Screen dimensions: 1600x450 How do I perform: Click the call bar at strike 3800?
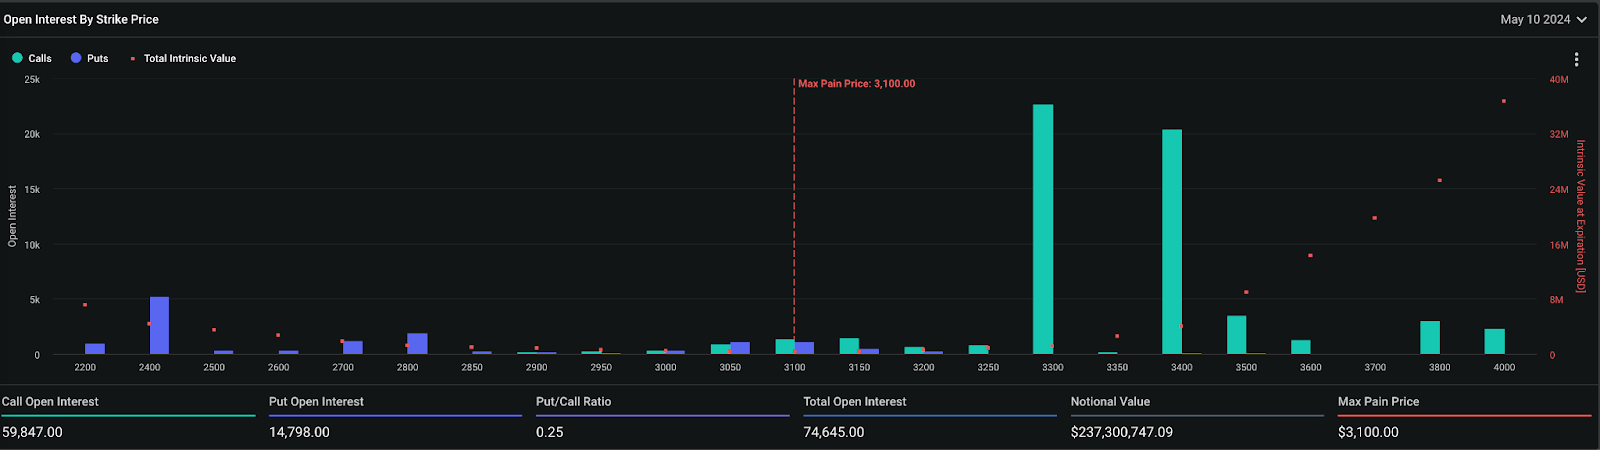(1430, 337)
